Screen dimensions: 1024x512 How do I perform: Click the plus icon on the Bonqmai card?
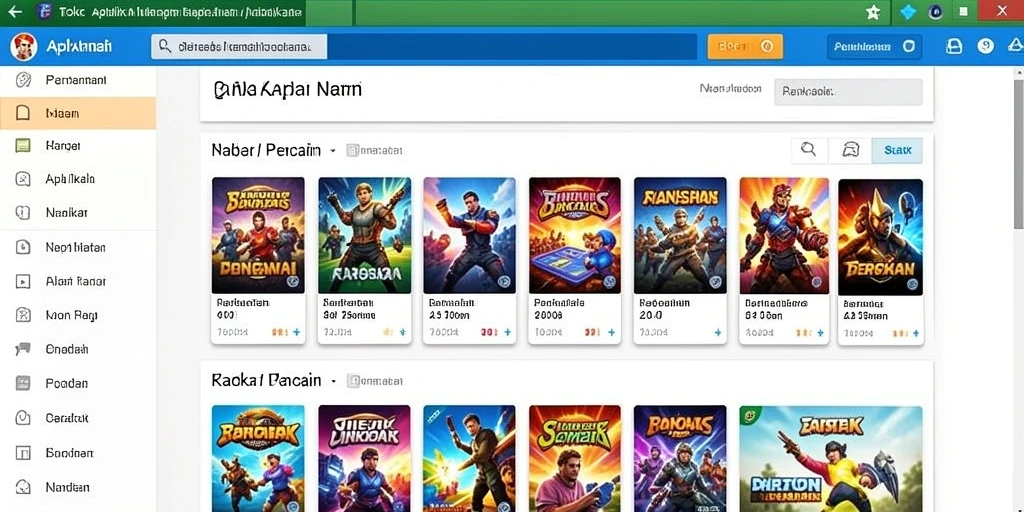(x=296, y=332)
